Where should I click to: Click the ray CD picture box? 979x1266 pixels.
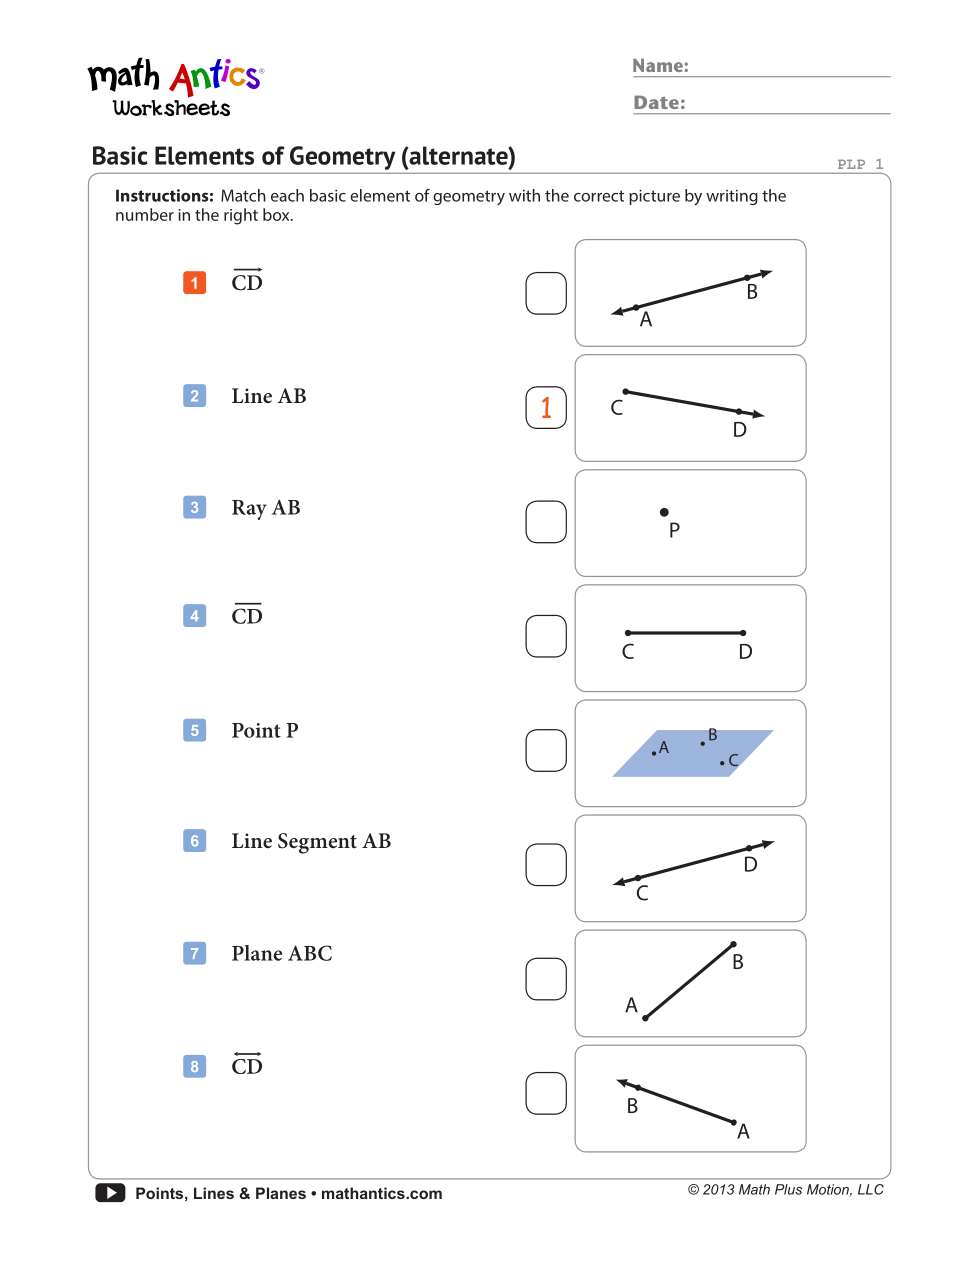(x=690, y=408)
